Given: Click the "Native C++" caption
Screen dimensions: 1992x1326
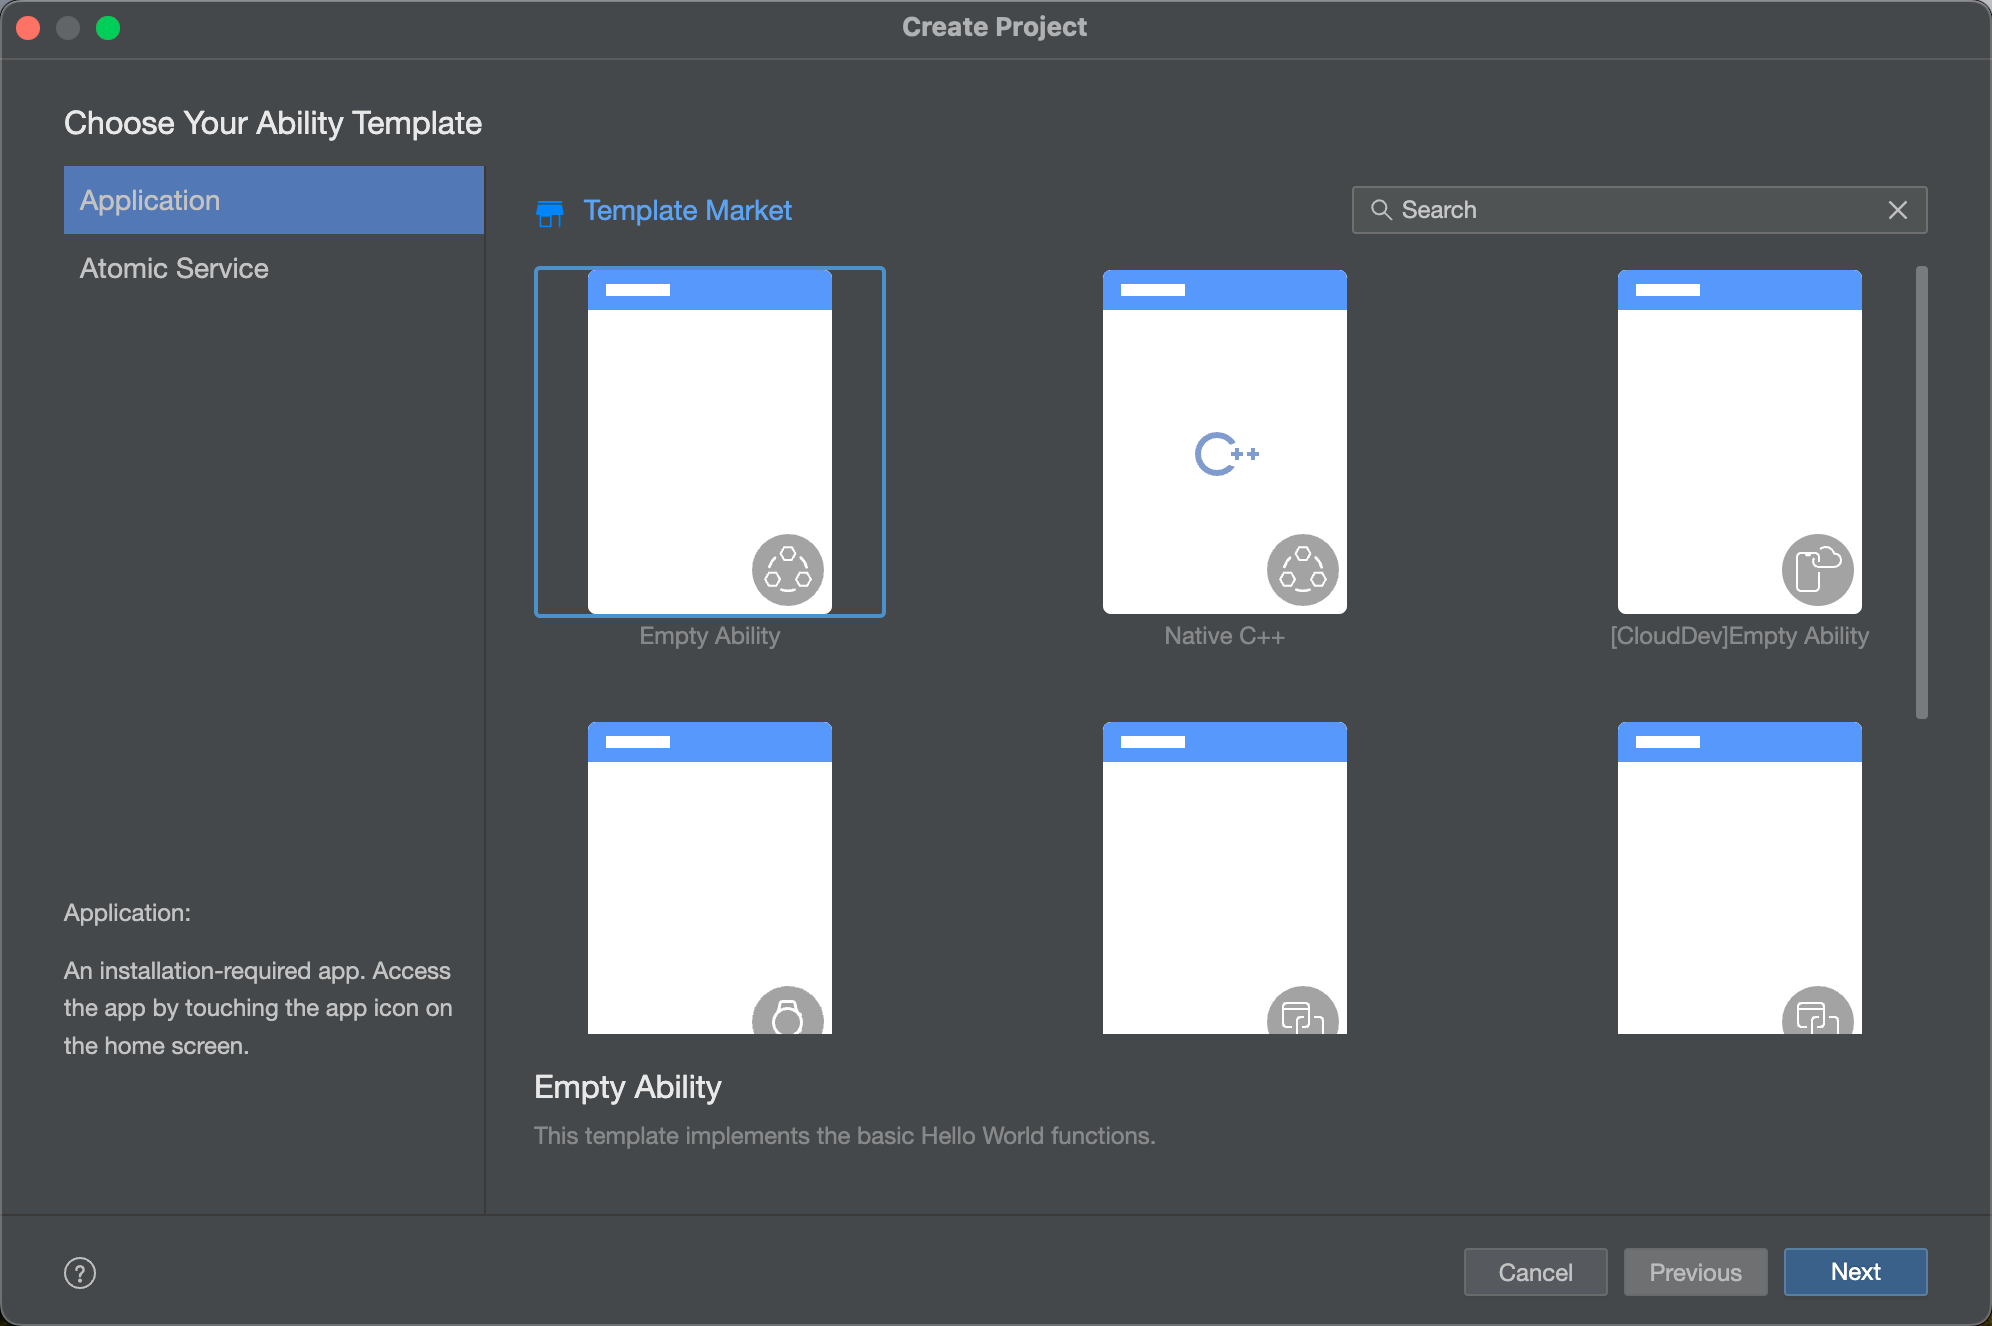Looking at the screenshot, I should 1225,636.
